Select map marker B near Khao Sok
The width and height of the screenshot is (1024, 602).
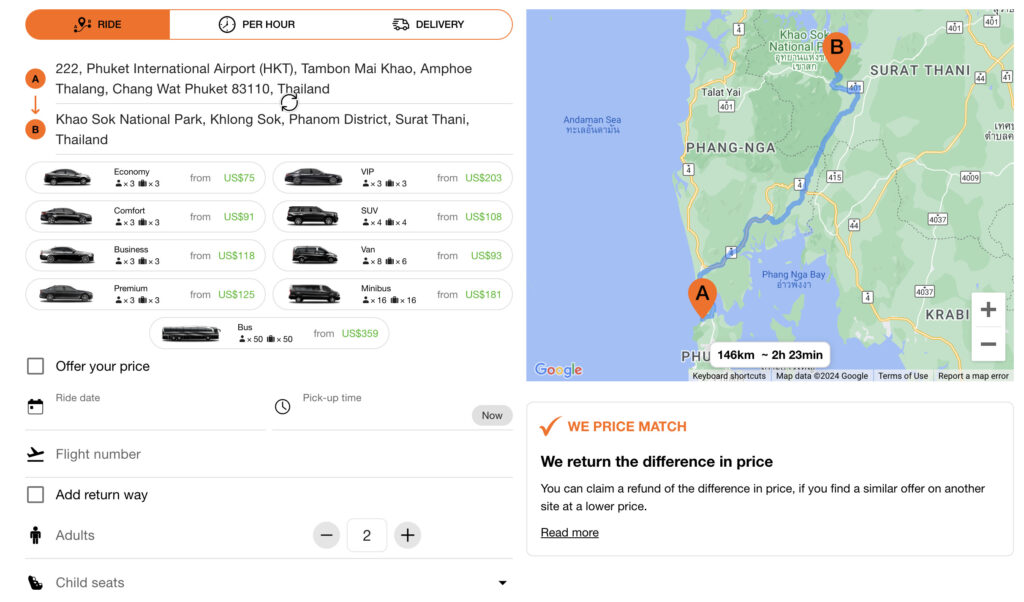pos(837,45)
